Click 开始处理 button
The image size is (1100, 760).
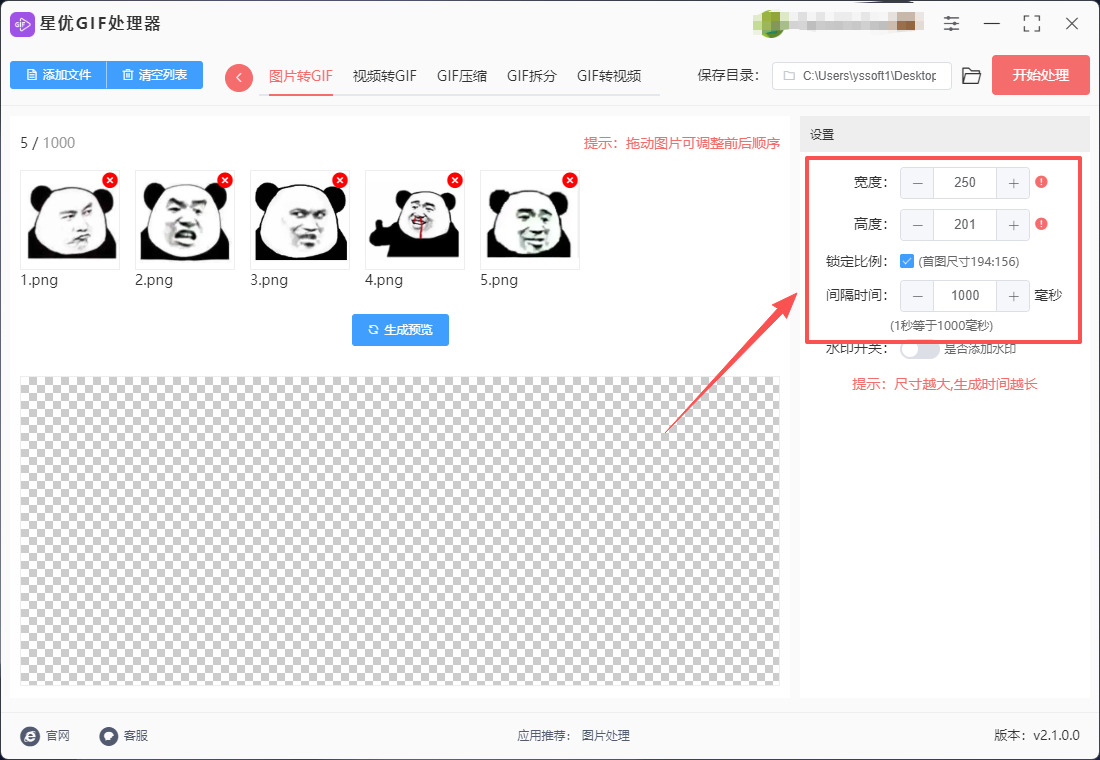pyautogui.click(x=1040, y=75)
